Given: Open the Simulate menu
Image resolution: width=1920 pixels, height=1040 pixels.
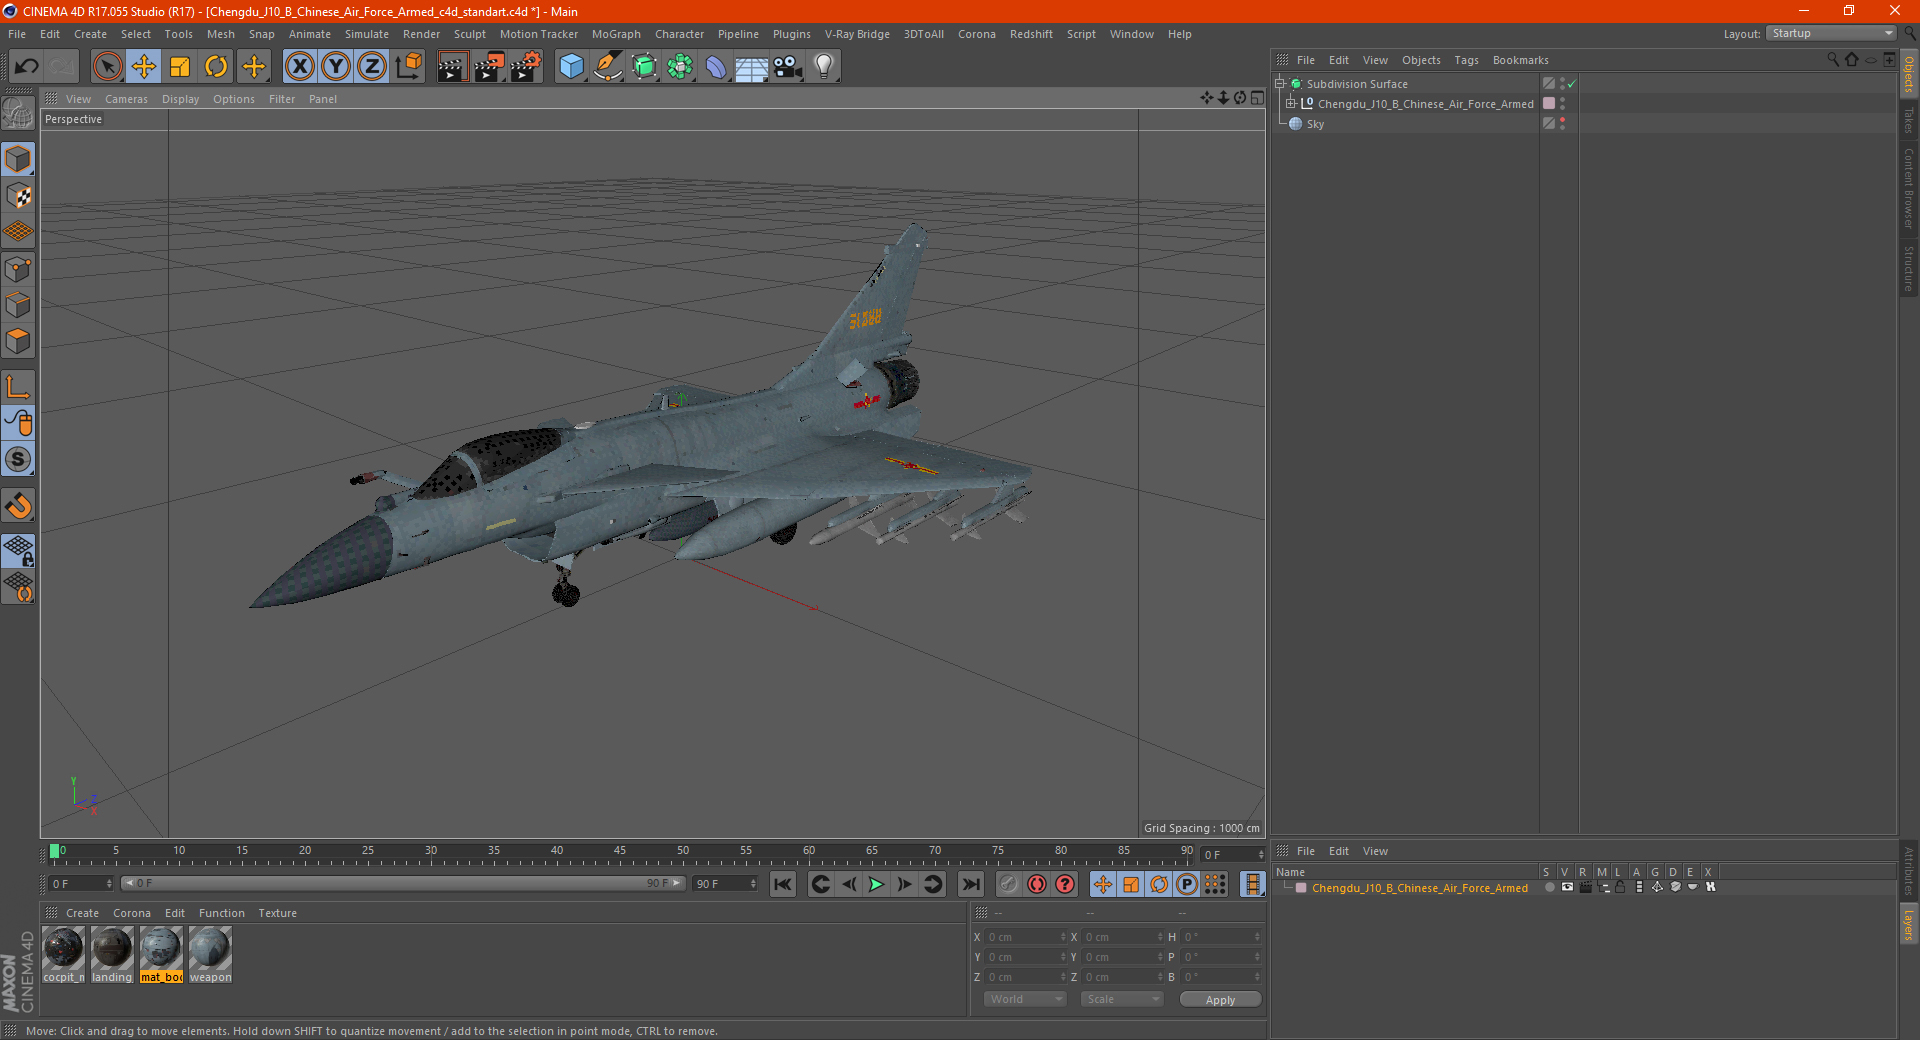Looking at the screenshot, I should tap(367, 34).
